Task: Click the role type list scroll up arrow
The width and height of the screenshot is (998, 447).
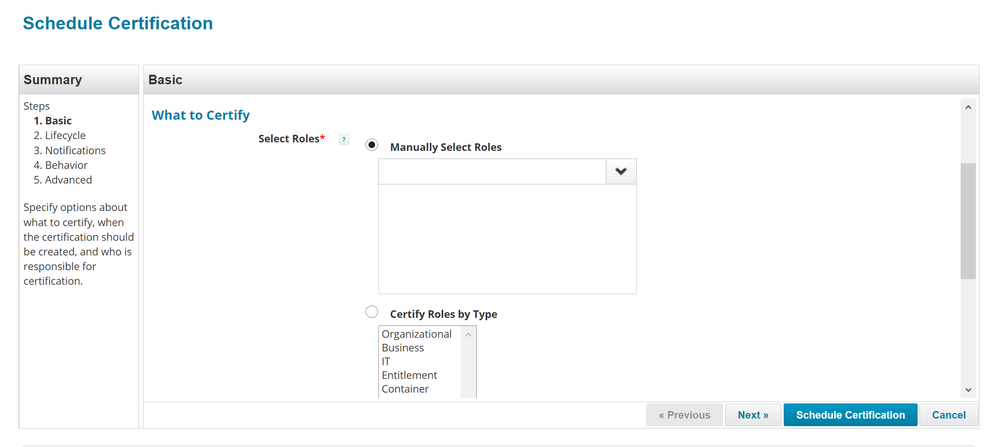Action: click(468, 334)
